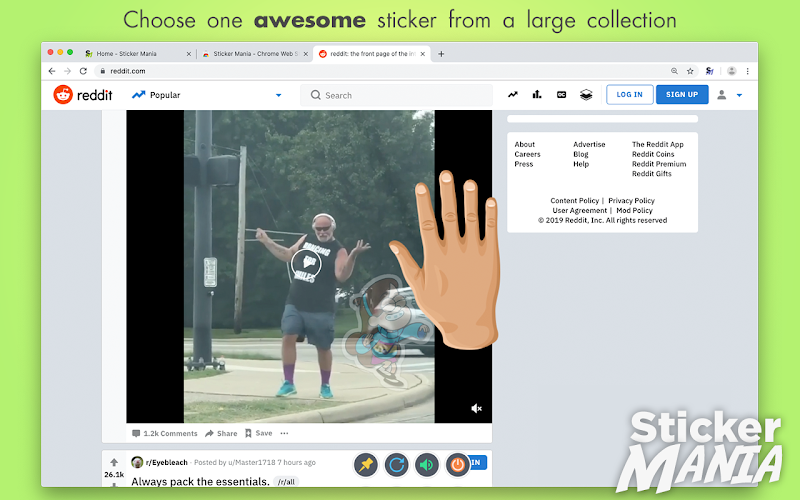Open the Advertise footer link
This screenshot has height=500, width=800.
point(589,144)
